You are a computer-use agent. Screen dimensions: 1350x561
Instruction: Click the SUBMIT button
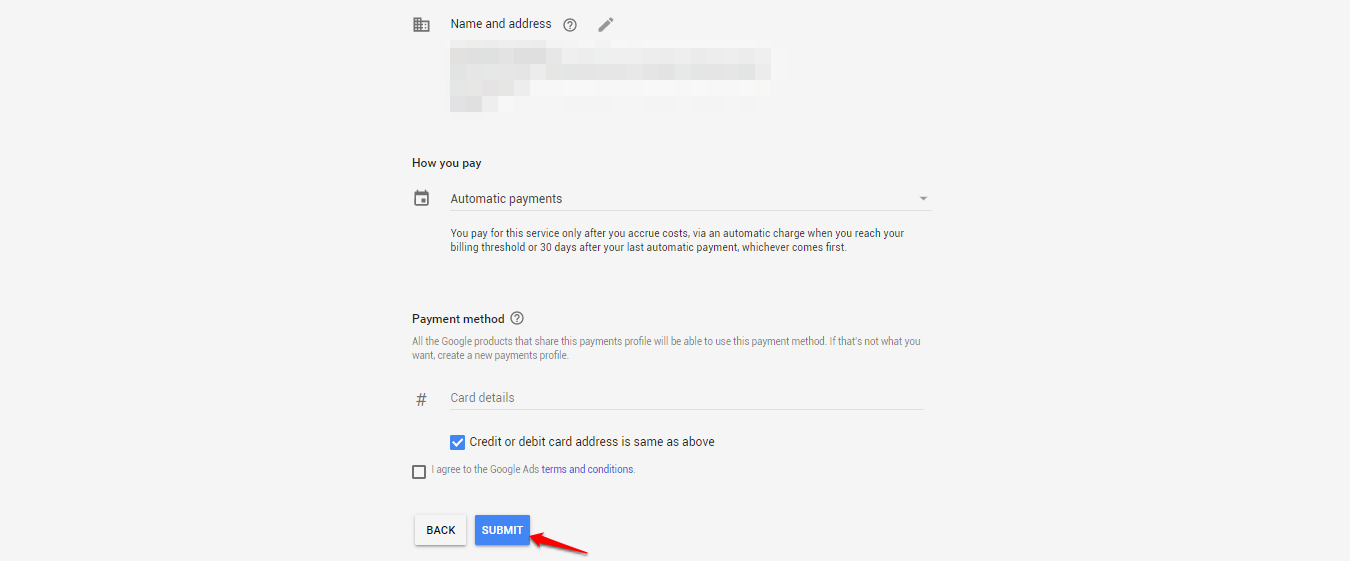pyautogui.click(x=502, y=530)
